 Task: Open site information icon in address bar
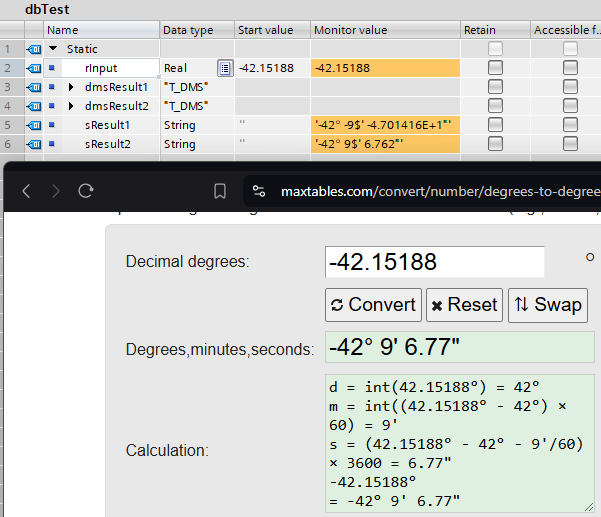click(259, 191)
